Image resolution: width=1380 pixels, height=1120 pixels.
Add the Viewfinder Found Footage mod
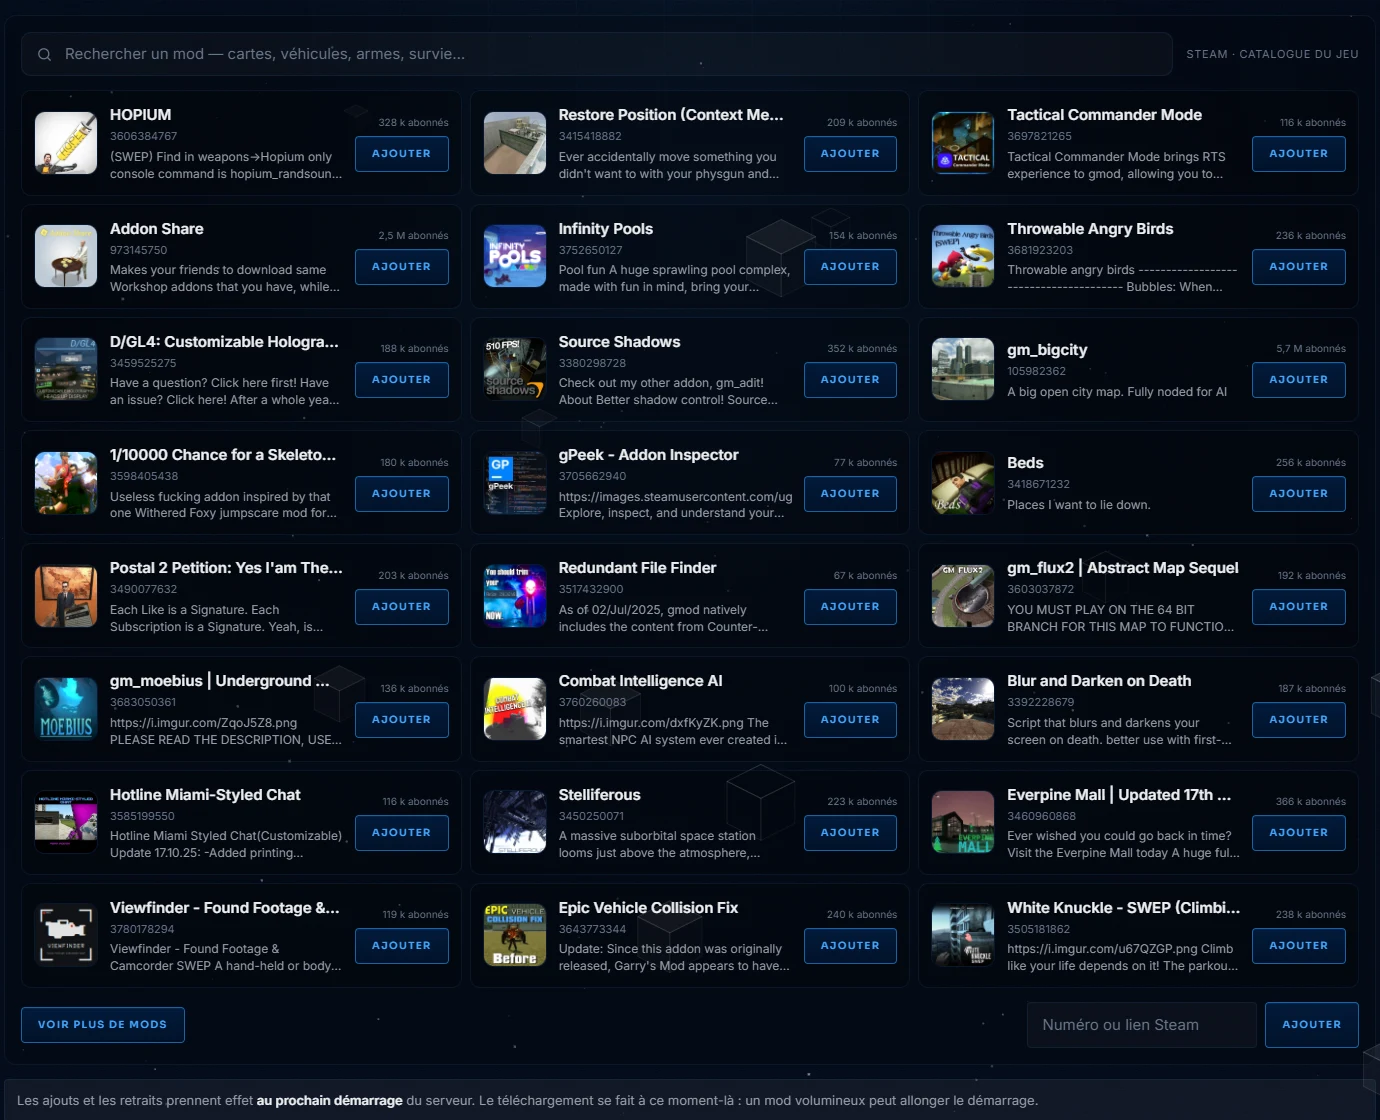401,946
